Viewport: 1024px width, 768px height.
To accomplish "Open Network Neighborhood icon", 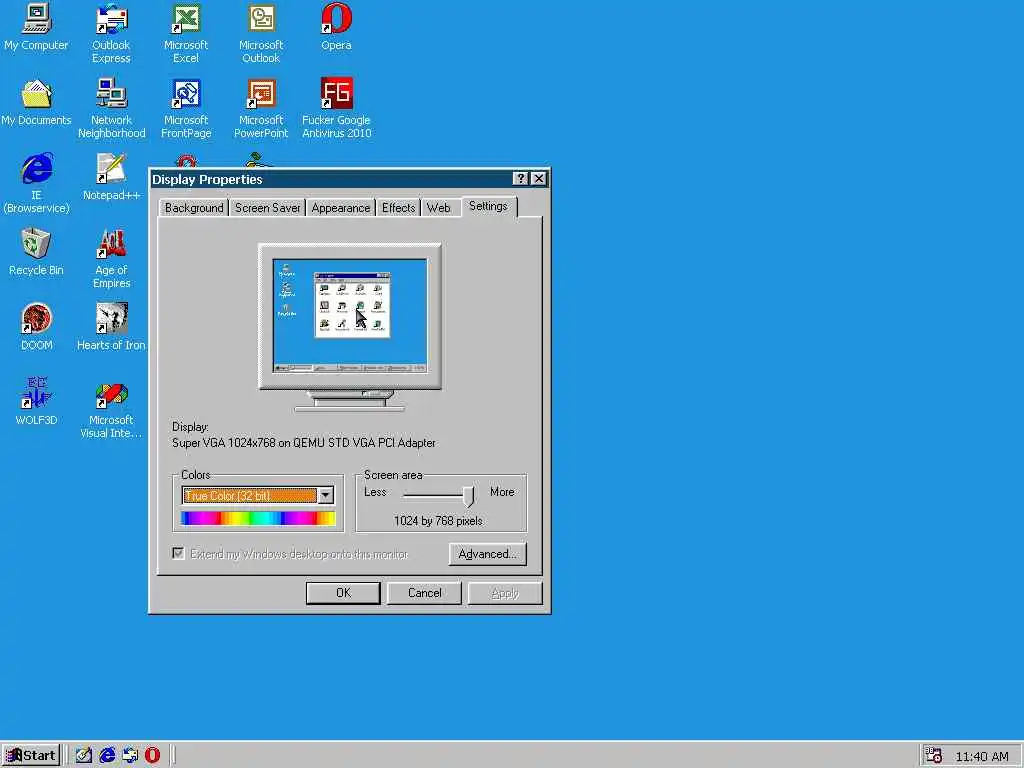I will (x=111, y=108).
